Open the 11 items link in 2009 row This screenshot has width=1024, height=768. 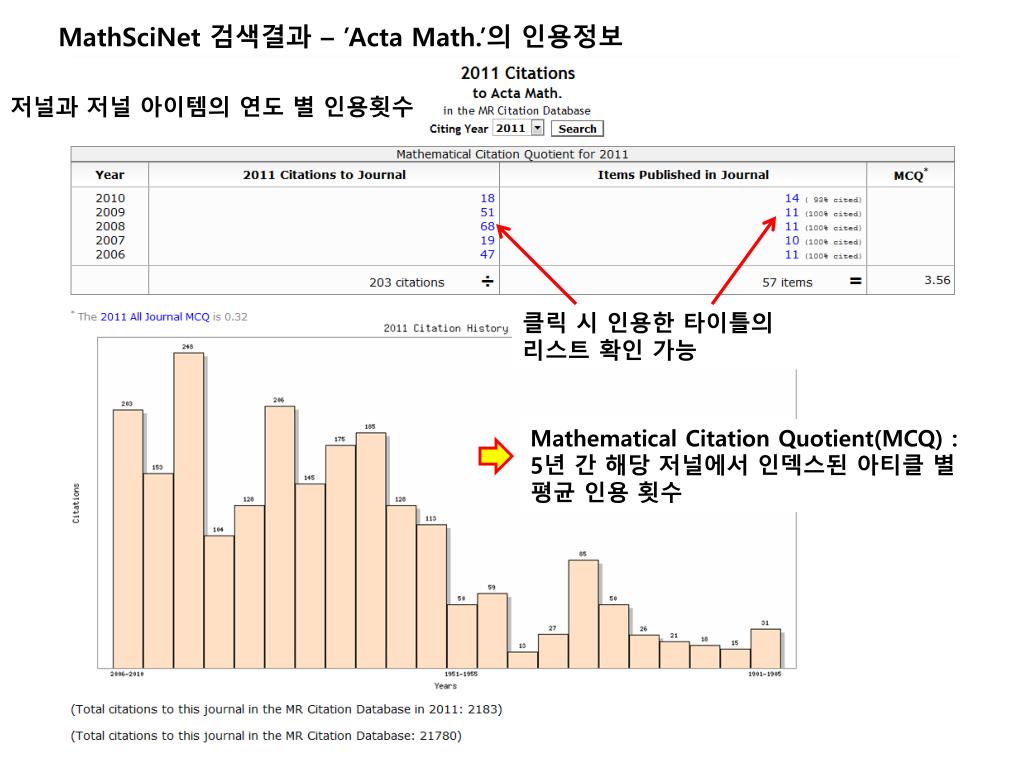point(792,212)
